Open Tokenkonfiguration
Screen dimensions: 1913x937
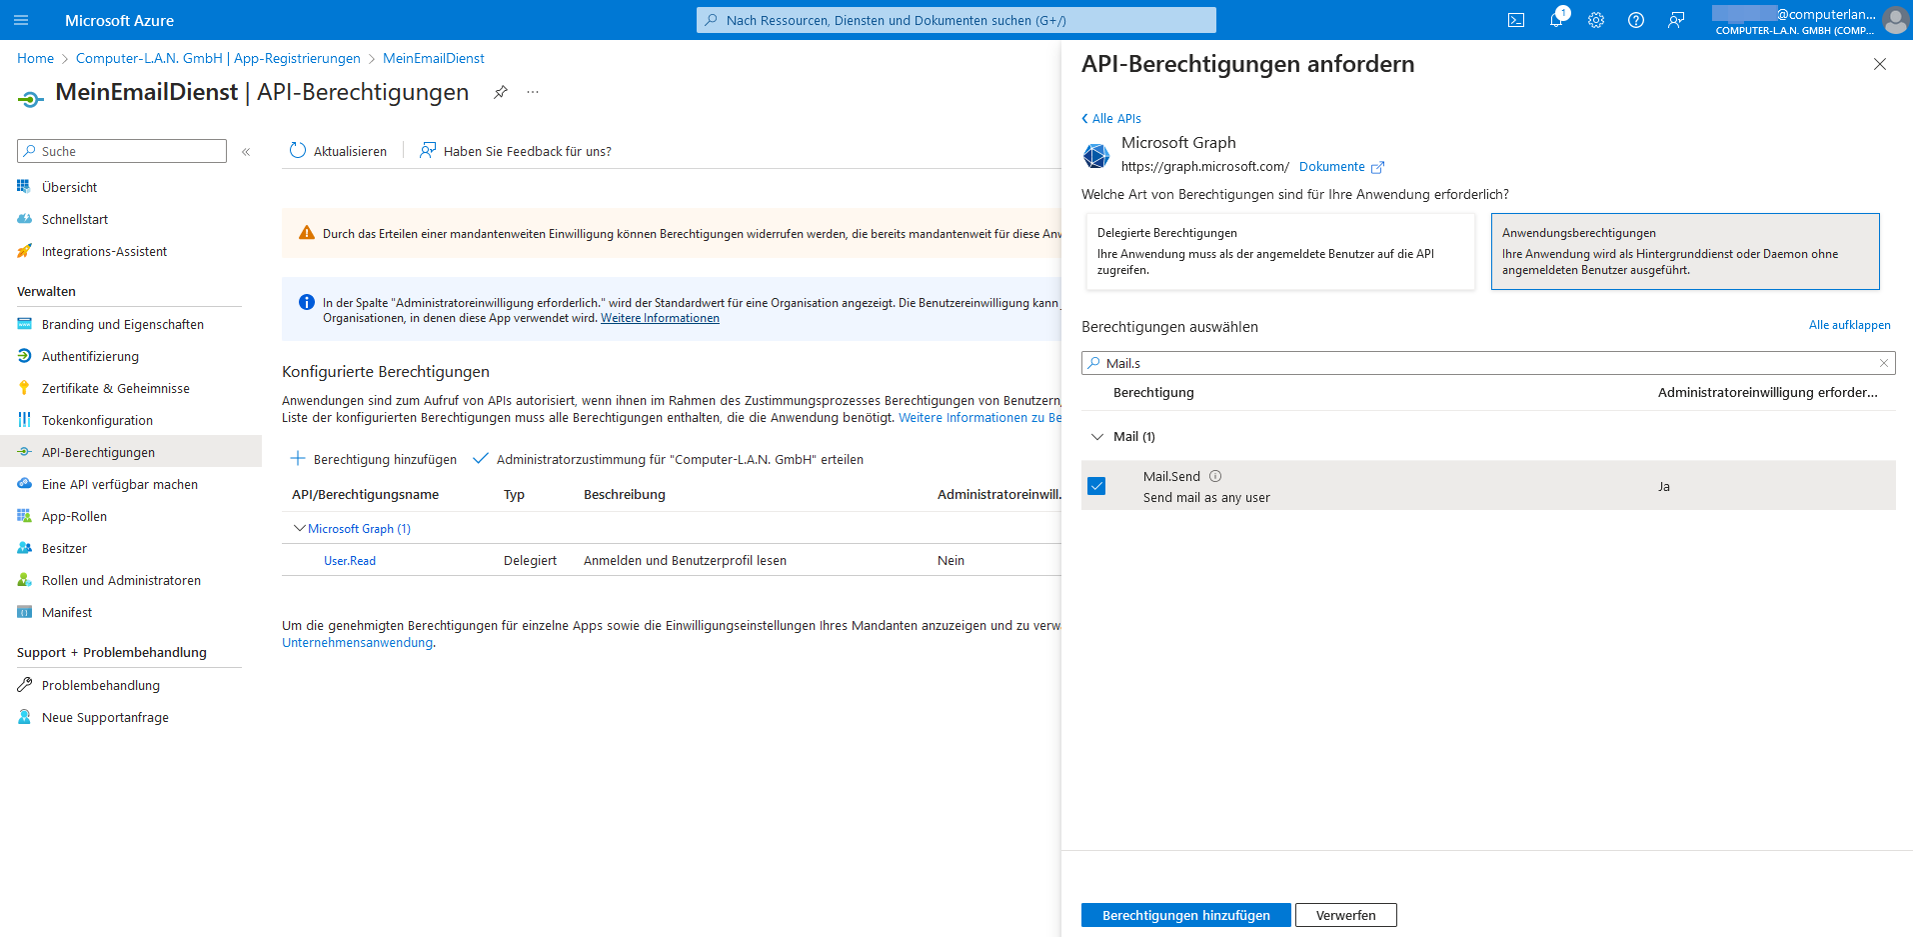[x=97, y=420]
